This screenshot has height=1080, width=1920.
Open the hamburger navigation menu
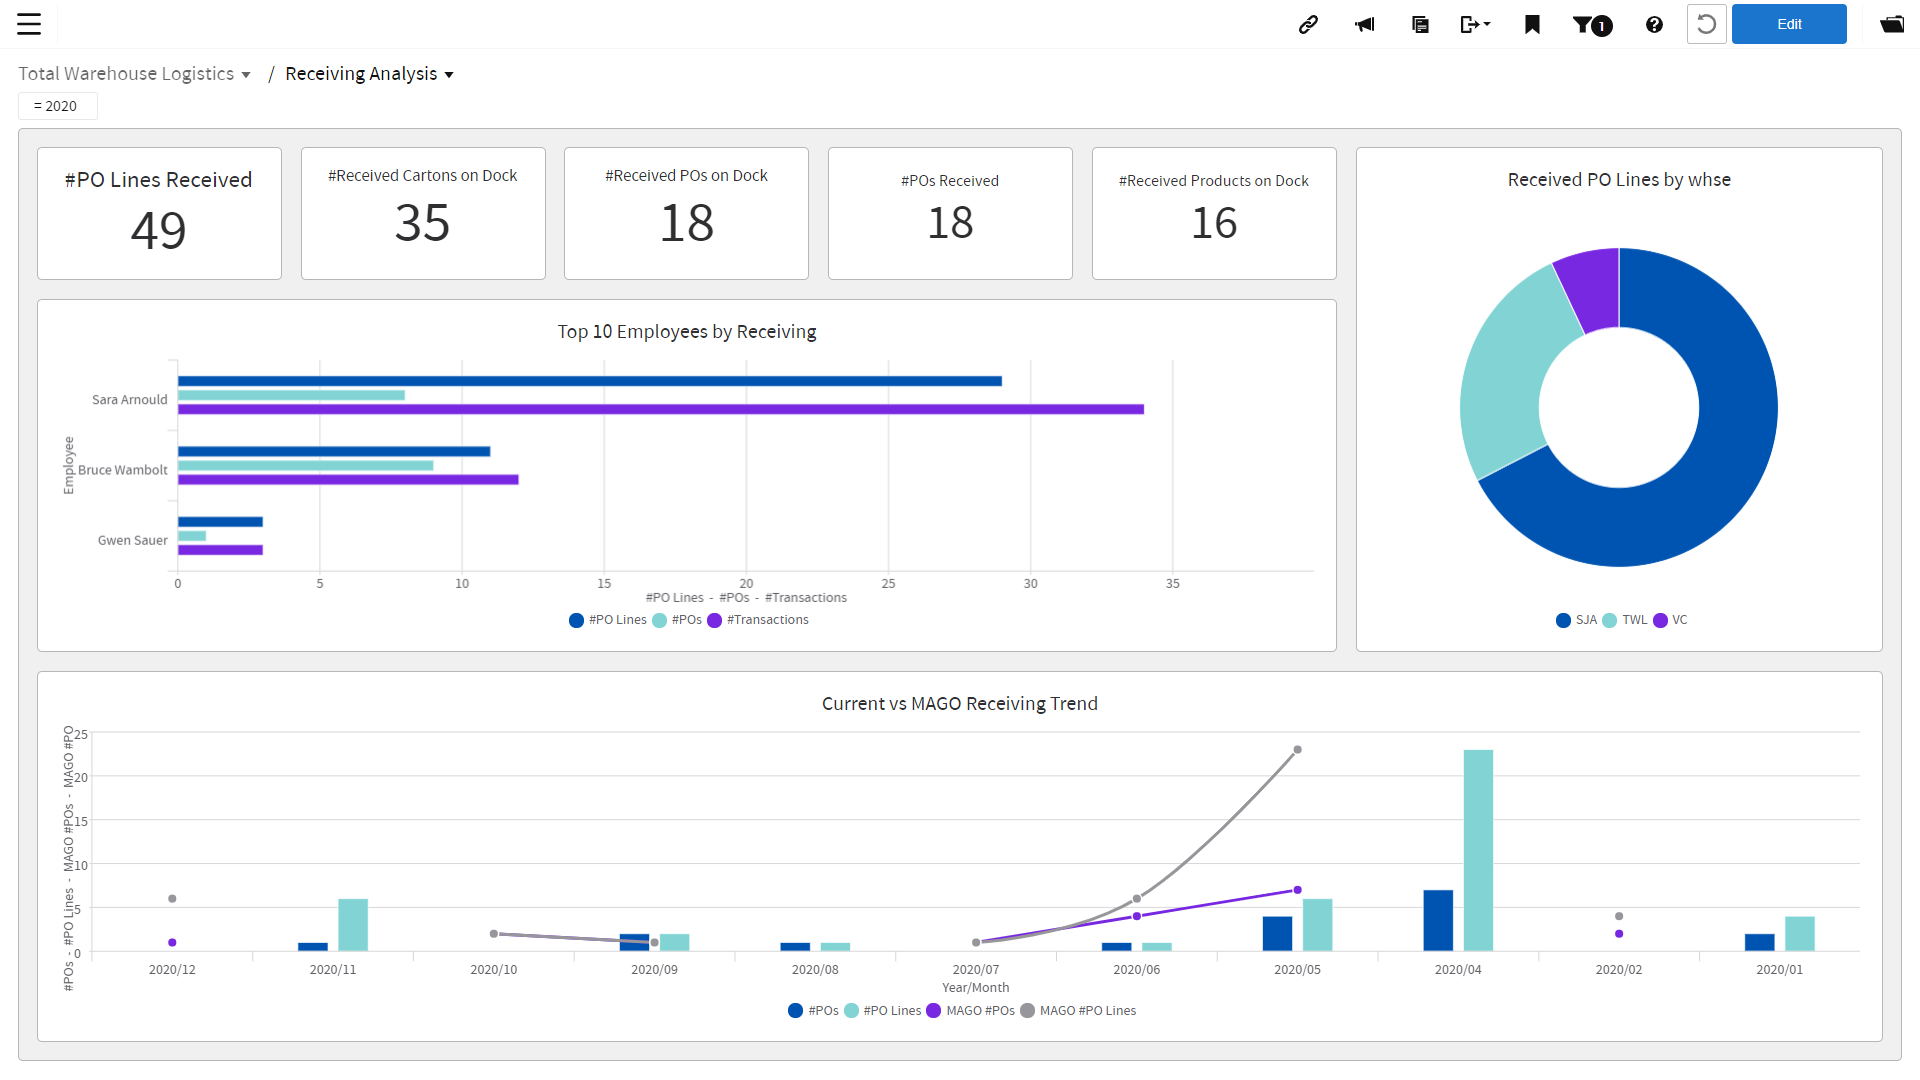coord(30,24)
